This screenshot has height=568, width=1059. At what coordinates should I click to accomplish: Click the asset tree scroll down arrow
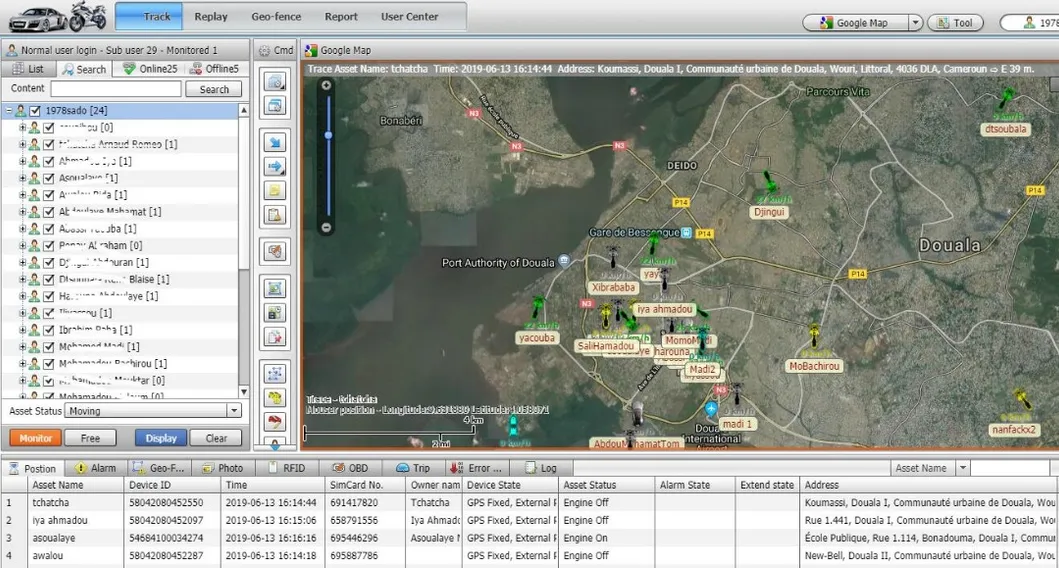244,392
